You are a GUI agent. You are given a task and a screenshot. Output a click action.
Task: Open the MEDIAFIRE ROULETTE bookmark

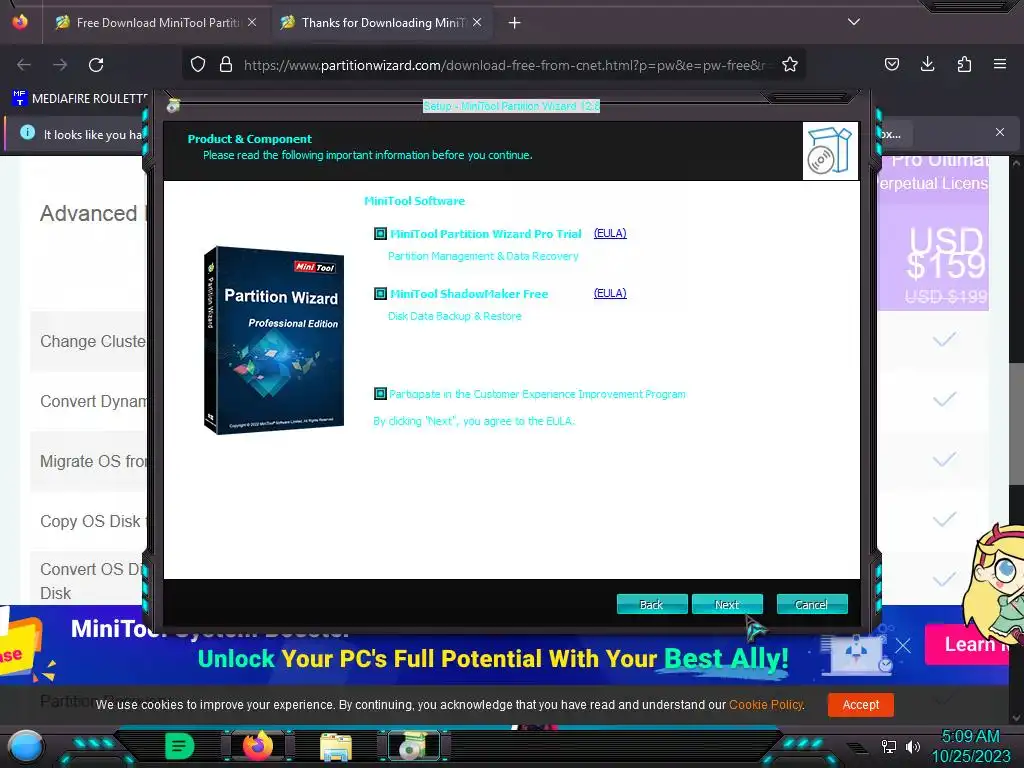tap(80, 99)
